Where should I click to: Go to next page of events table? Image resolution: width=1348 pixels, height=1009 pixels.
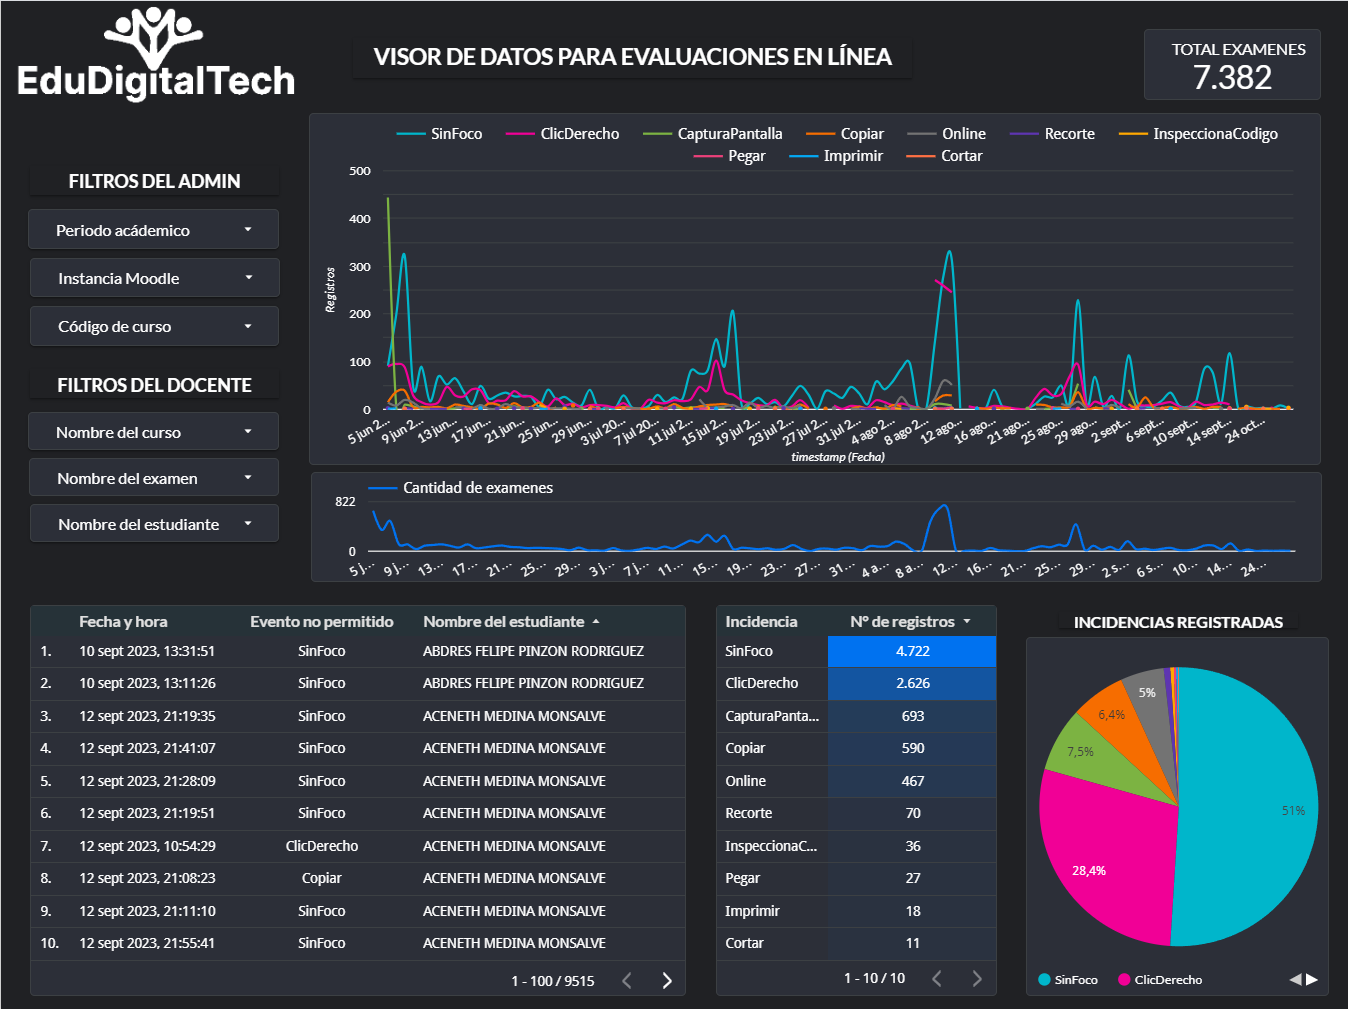click(667, 981)
